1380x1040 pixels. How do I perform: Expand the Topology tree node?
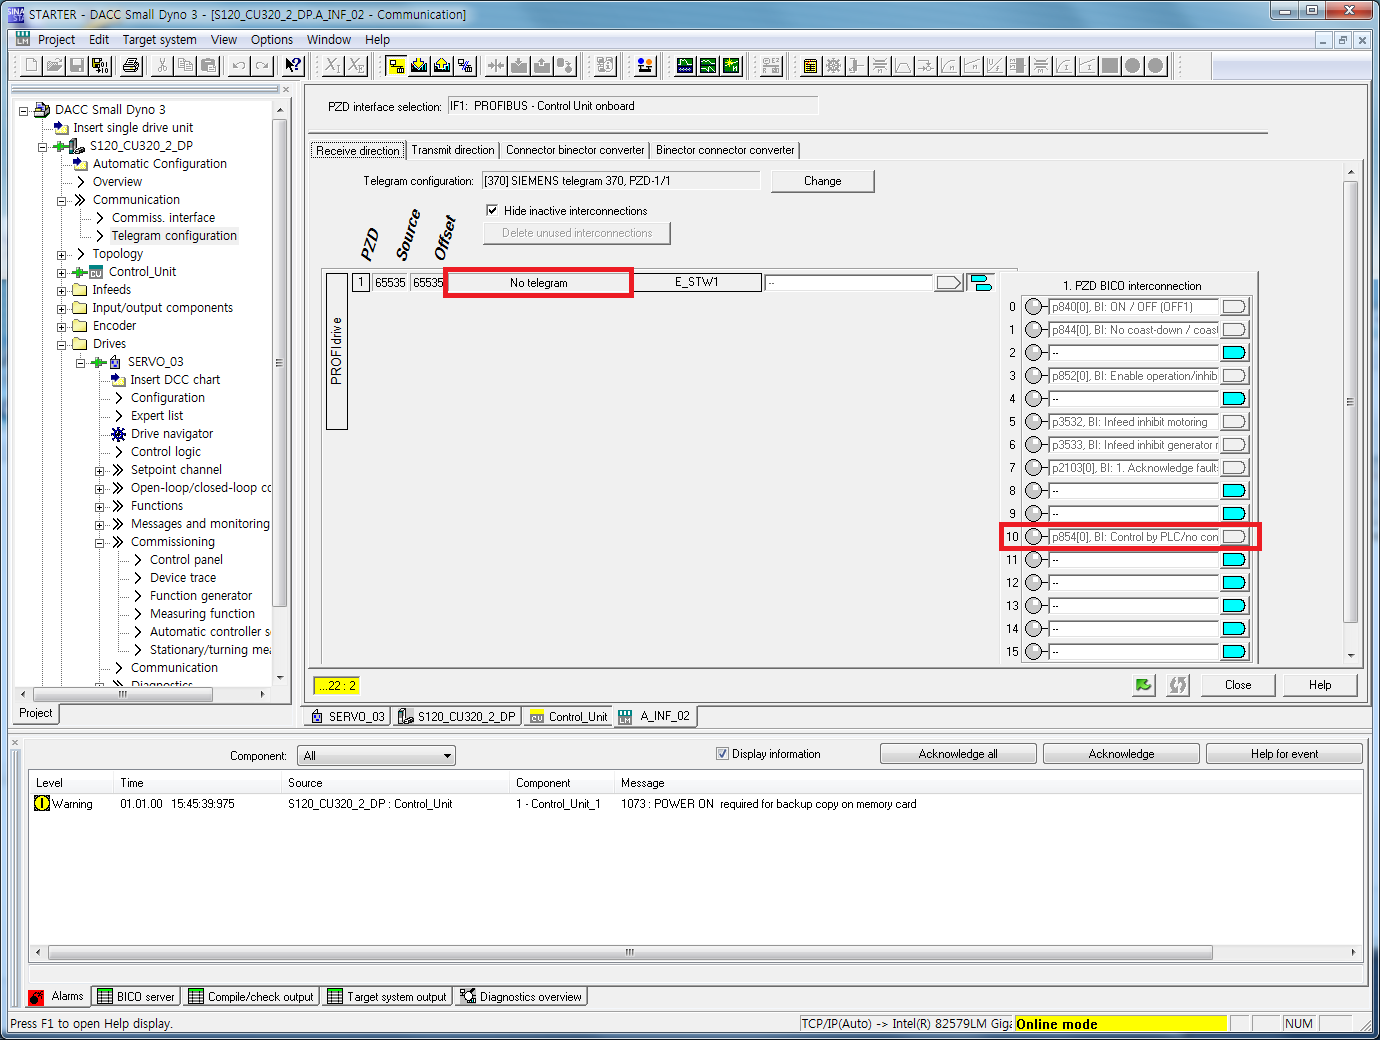coord(61,254)
